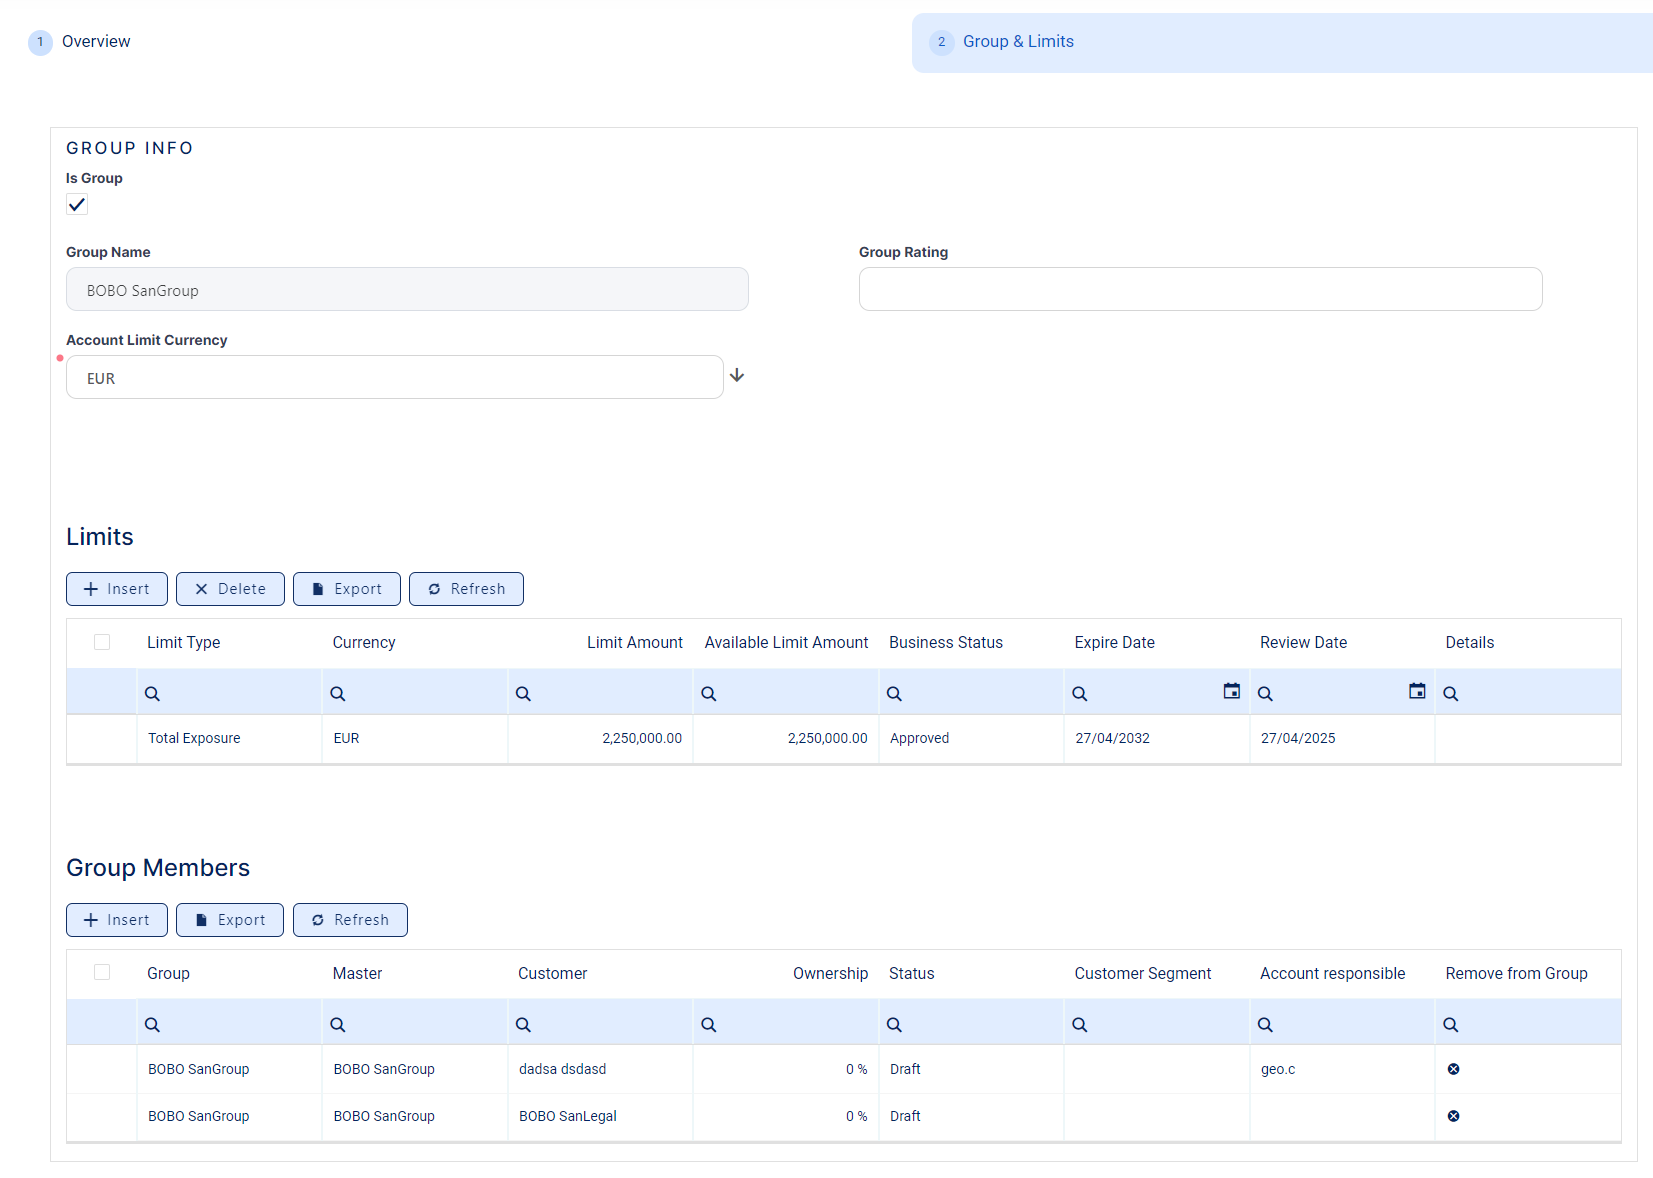
Task: Click remove icon for dadsa dsdasd member
Action: click(x=1453, y=1069)
